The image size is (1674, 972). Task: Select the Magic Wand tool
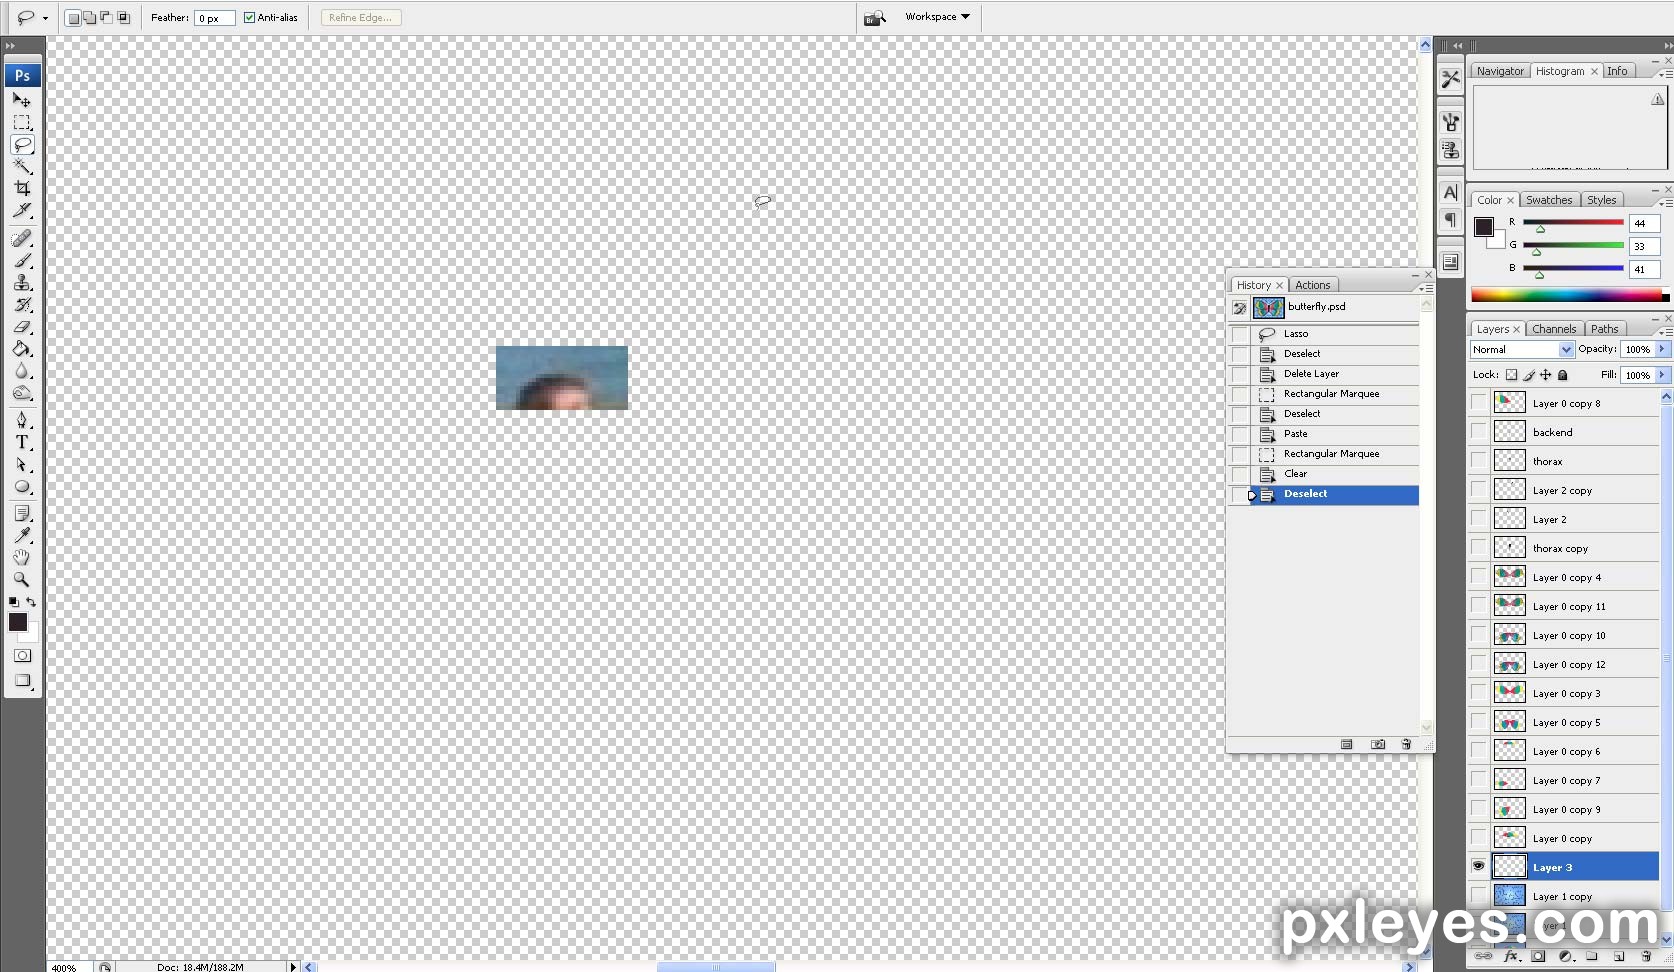[22, 166]
